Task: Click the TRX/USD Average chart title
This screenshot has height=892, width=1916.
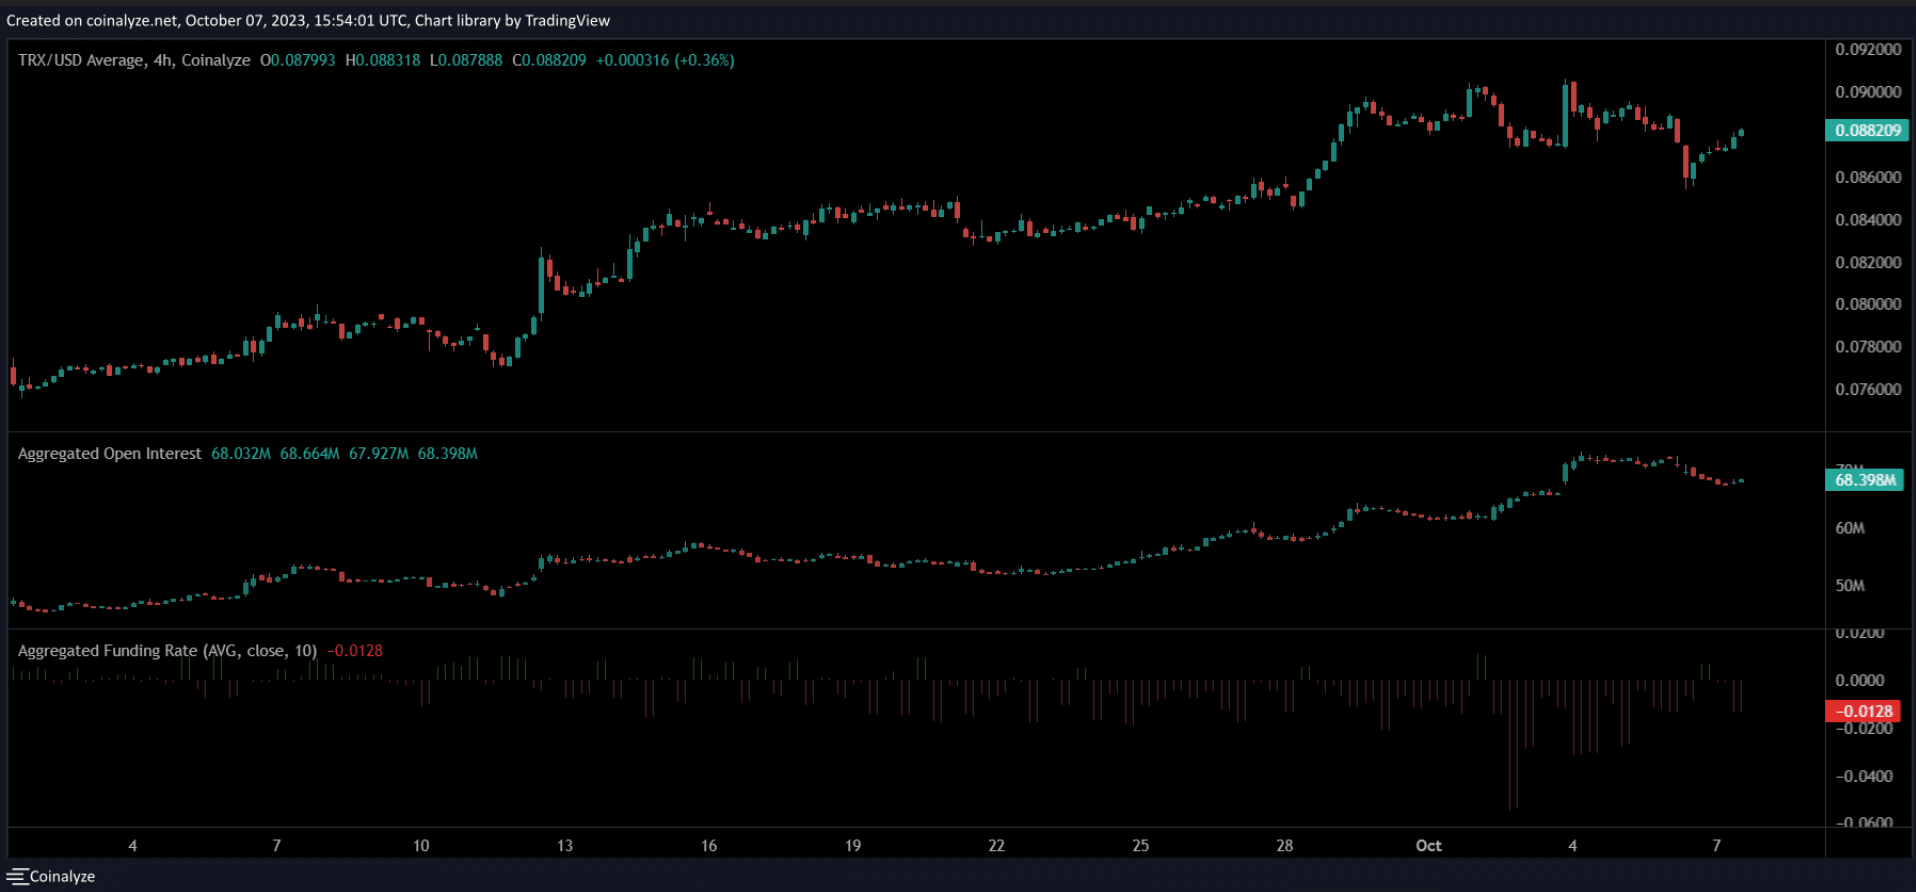Action: 134,60
